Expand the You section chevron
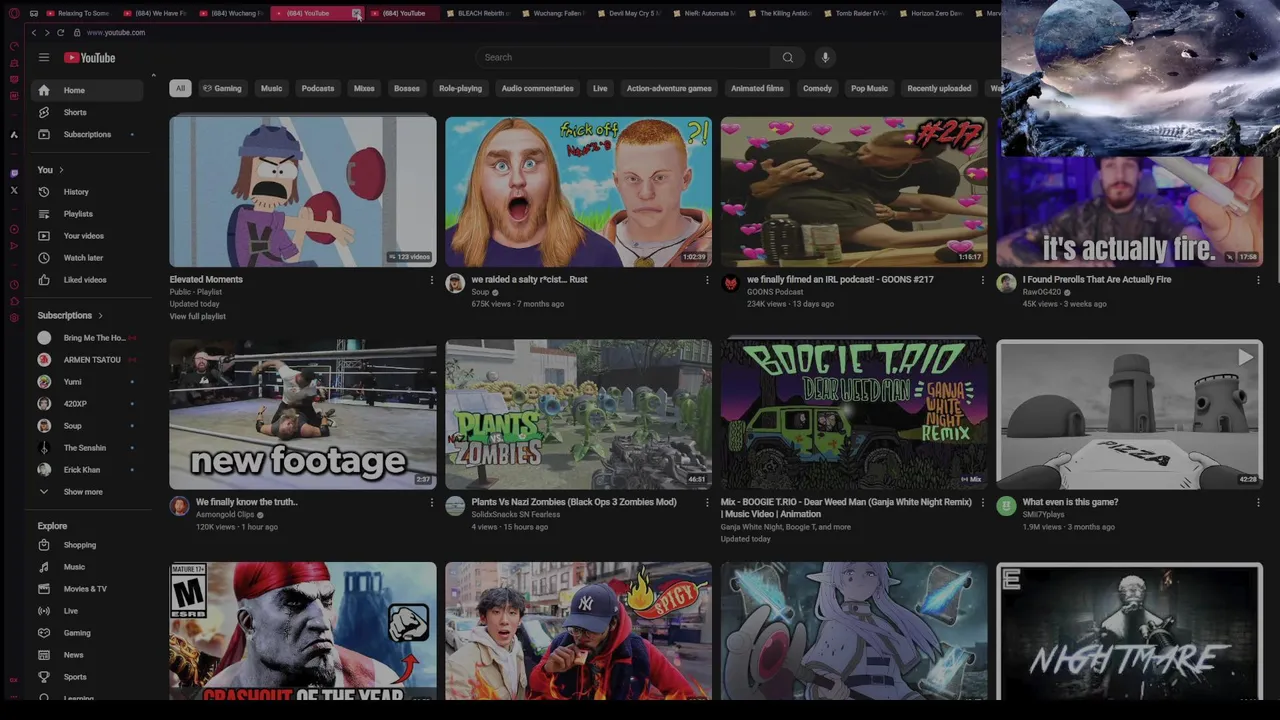 pos(61,170)
